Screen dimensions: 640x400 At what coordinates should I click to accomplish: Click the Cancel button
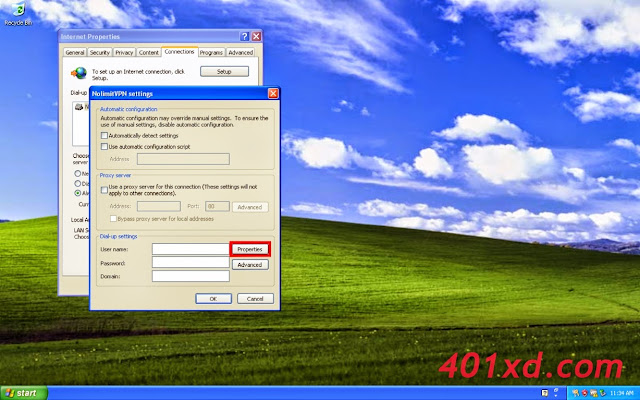click(x=255, y=299)
